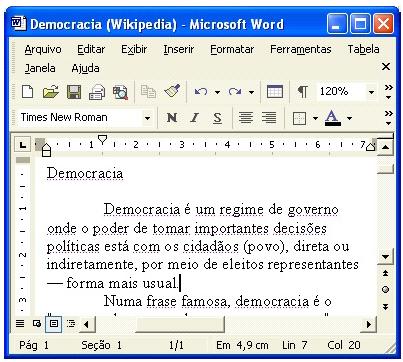Undo the last action
The height and width of the screenshot is (362, 403).
click(x=201, y=91)
